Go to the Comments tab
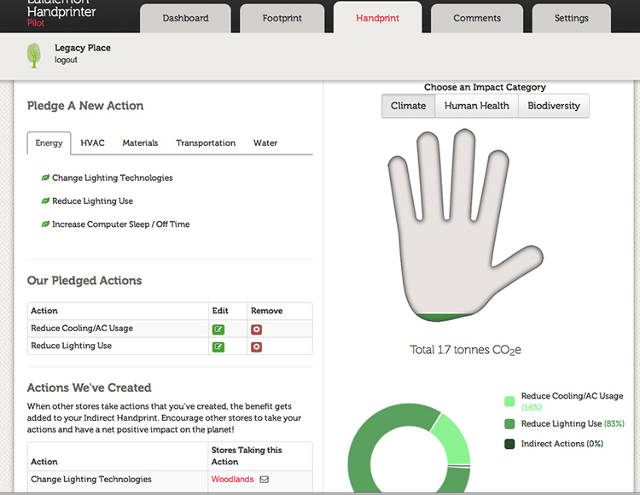Screen dimensions: 640x495 477,18
